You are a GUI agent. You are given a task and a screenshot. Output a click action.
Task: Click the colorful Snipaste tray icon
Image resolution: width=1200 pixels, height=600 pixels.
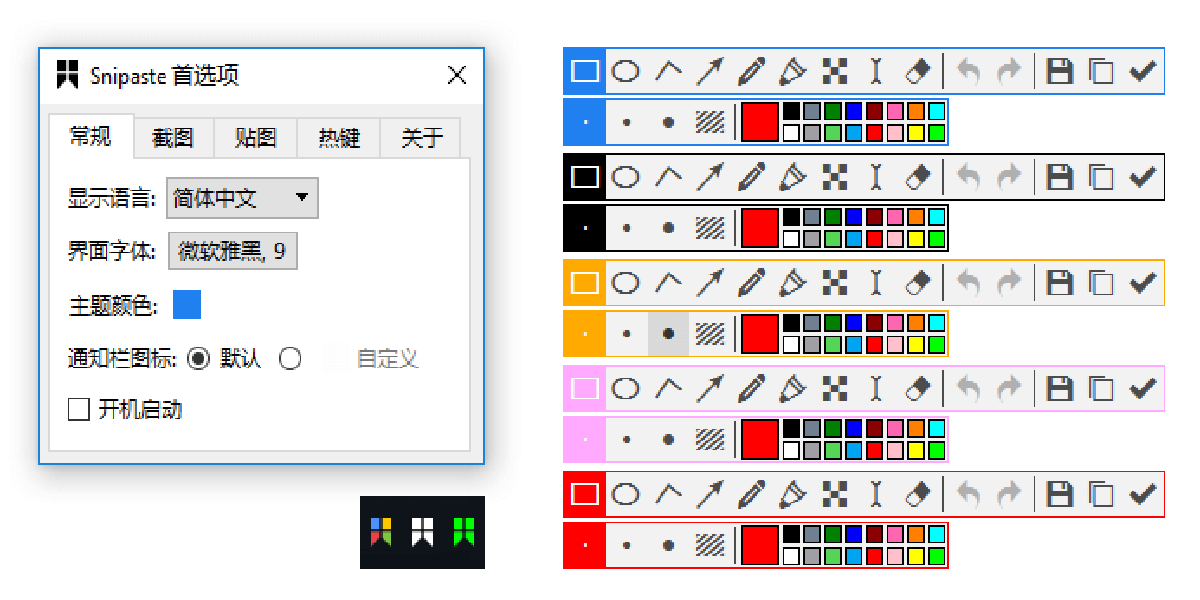(381, 532)
